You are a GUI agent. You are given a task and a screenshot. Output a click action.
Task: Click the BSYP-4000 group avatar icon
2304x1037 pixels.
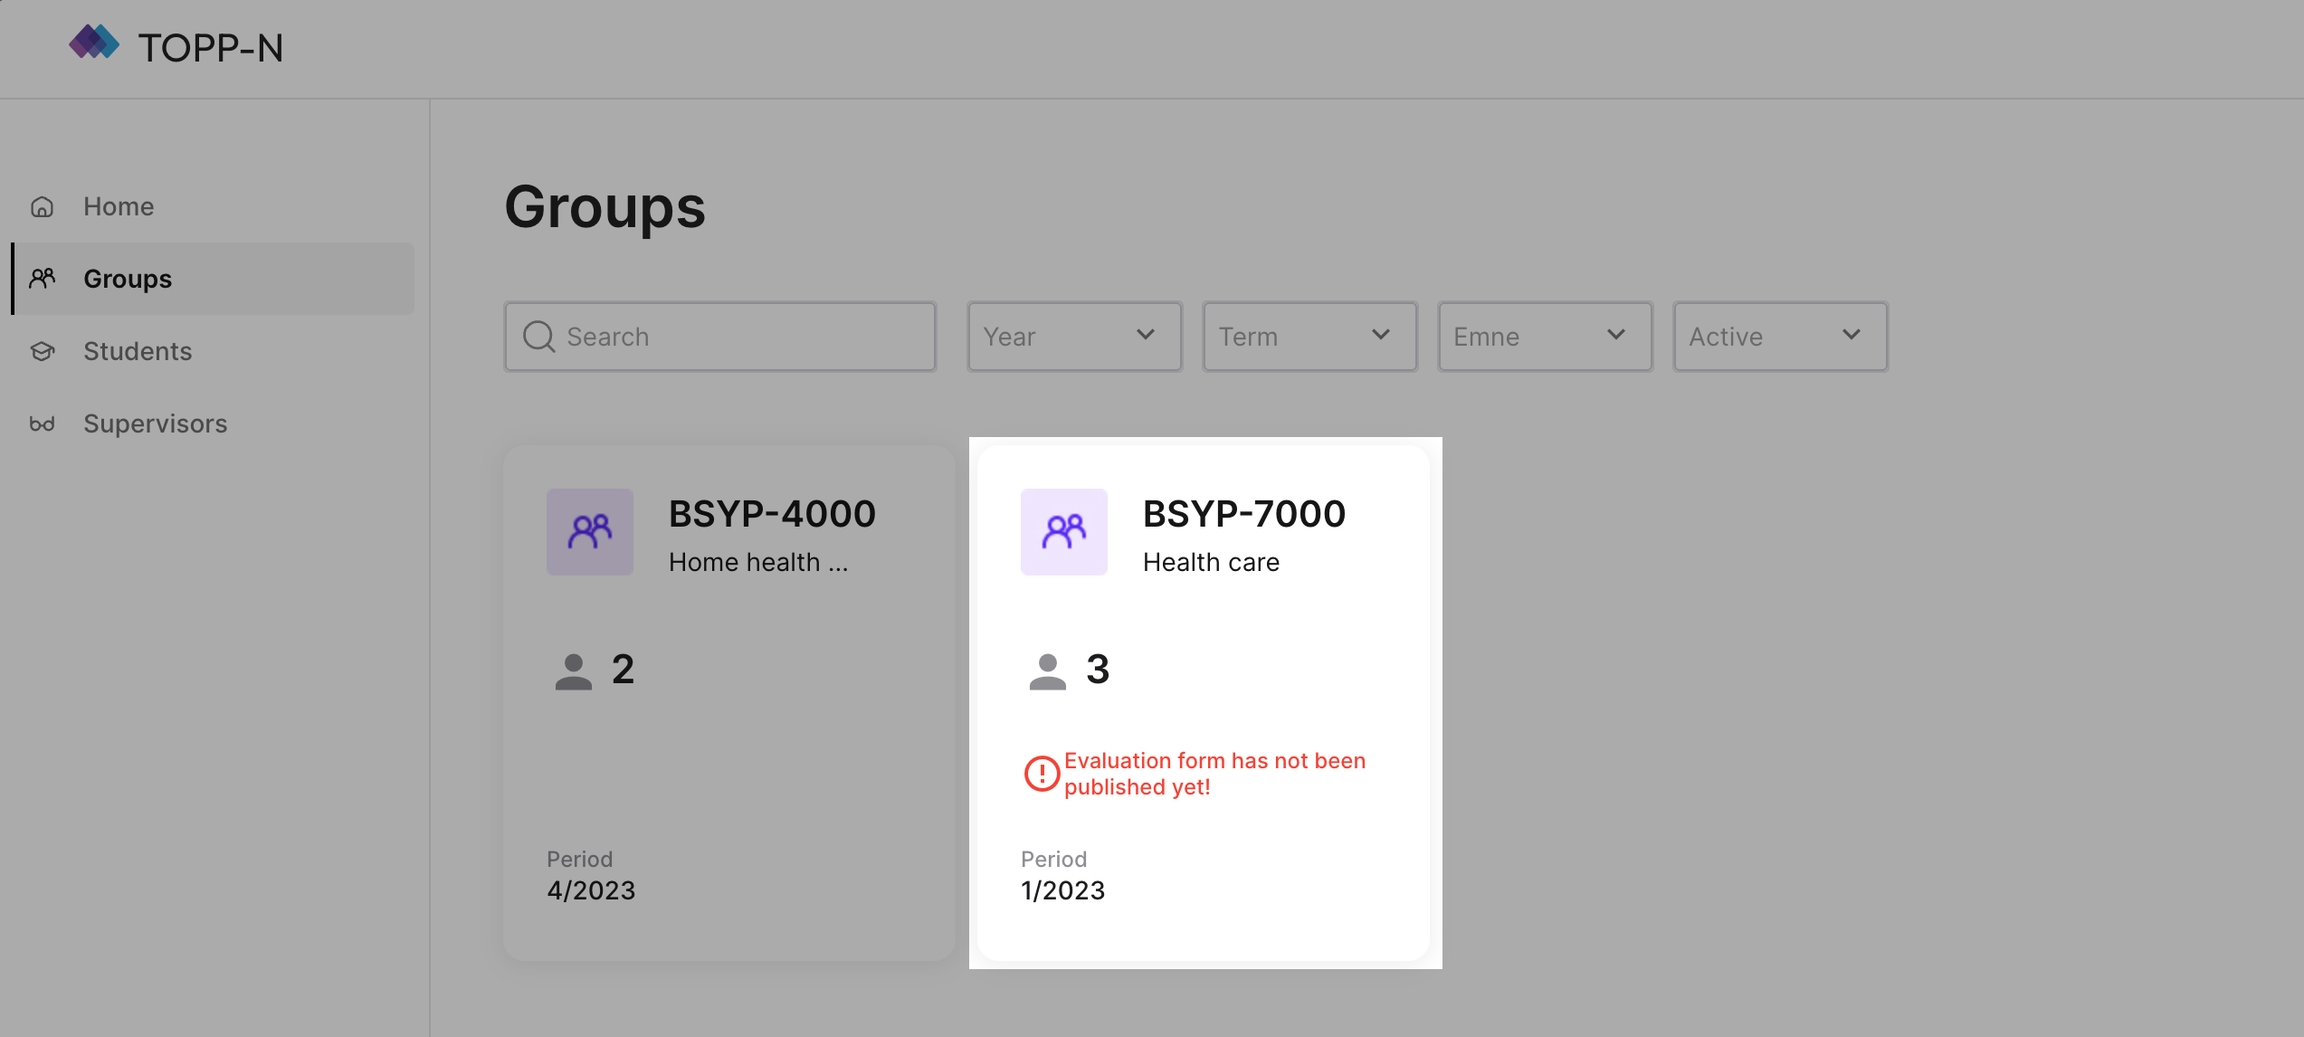coord(589,532)
